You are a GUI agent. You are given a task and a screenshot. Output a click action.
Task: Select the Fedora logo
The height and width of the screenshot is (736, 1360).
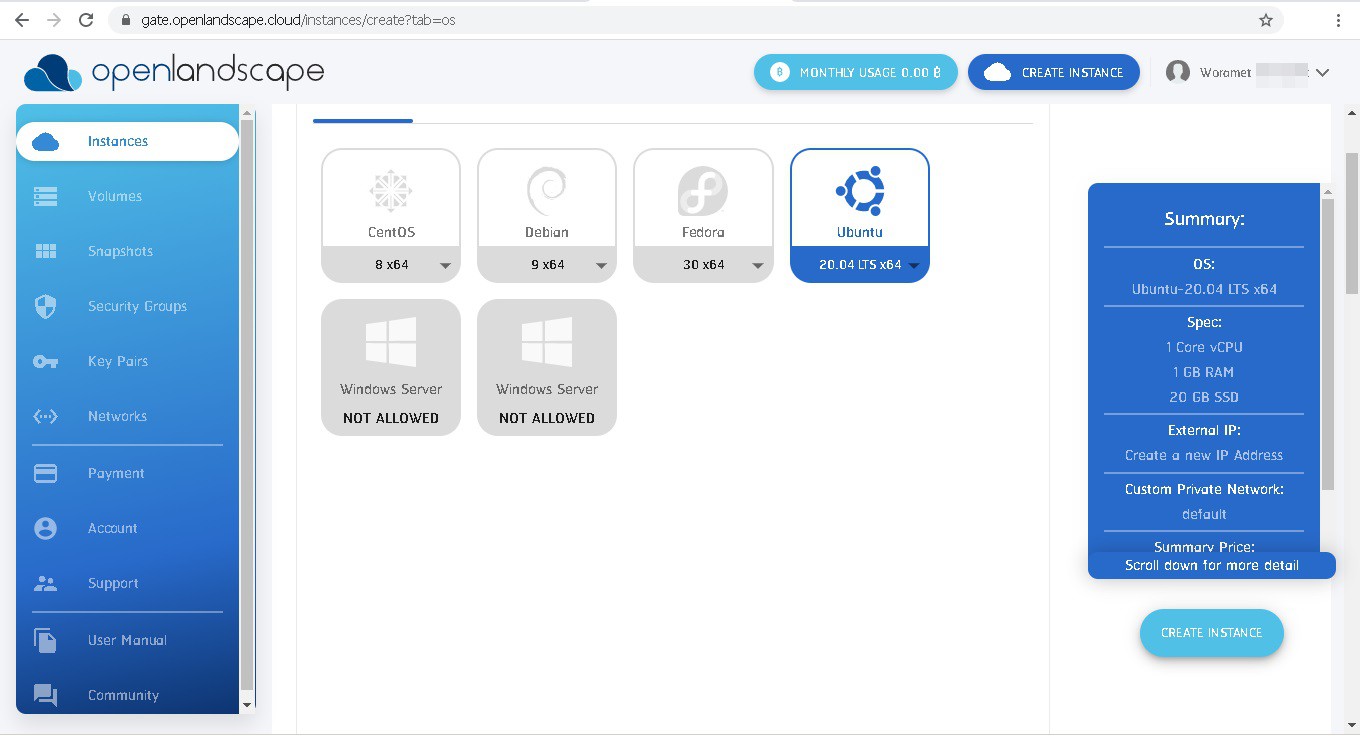pos(703,191)
